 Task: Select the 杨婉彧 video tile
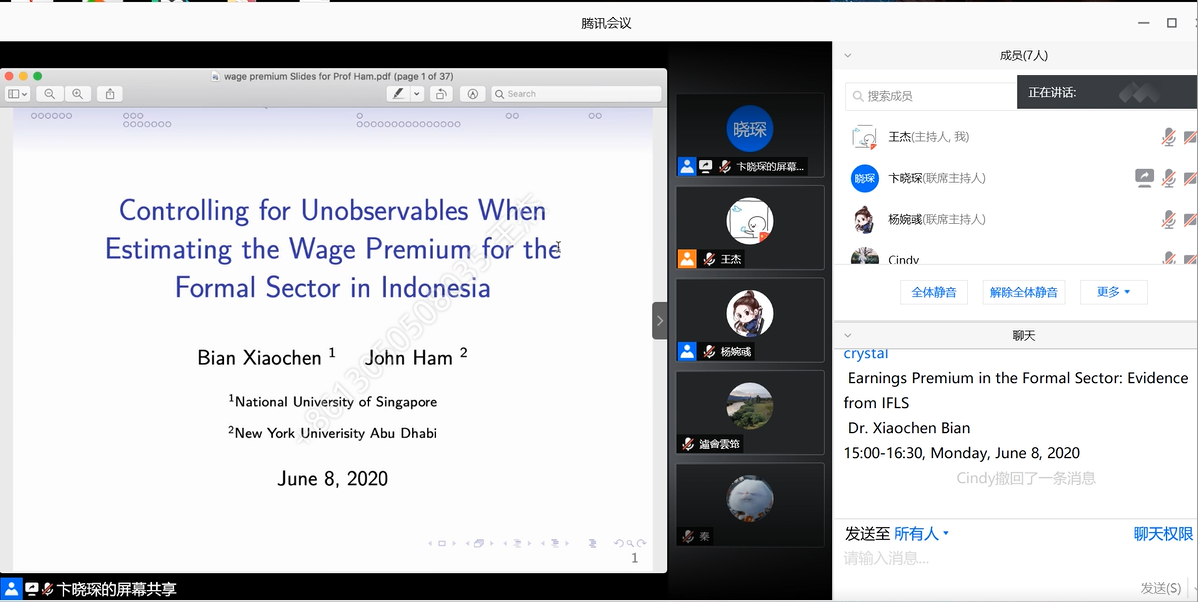point(750,319)
